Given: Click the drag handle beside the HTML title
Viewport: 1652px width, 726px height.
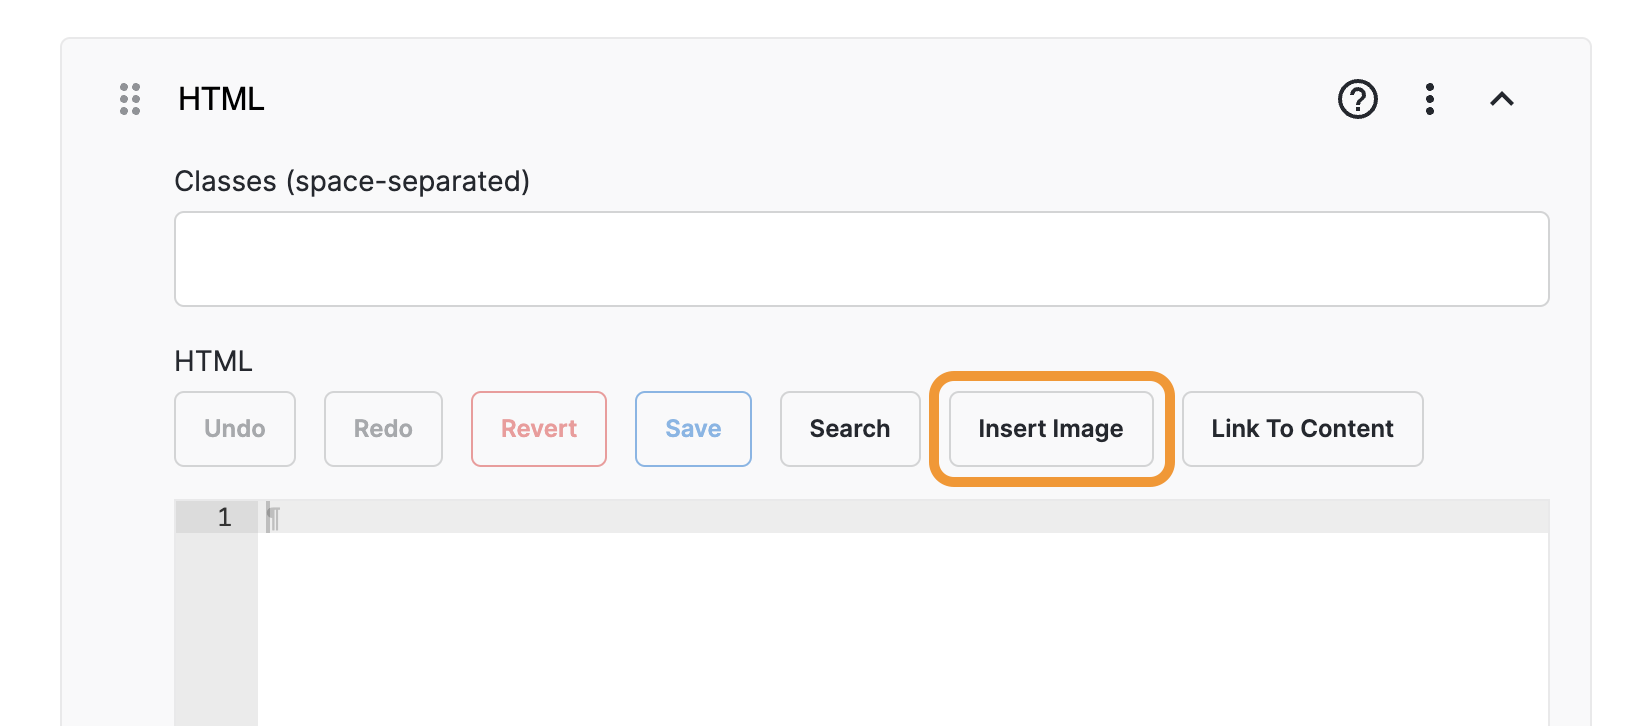Looking at the screenshot, I should point(130,99).
